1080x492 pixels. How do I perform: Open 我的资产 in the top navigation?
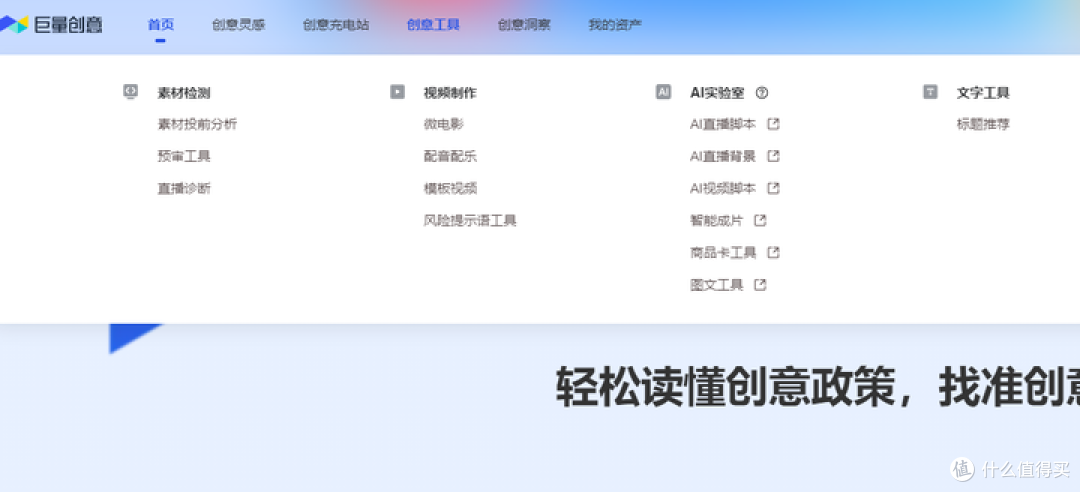[615, 25]
